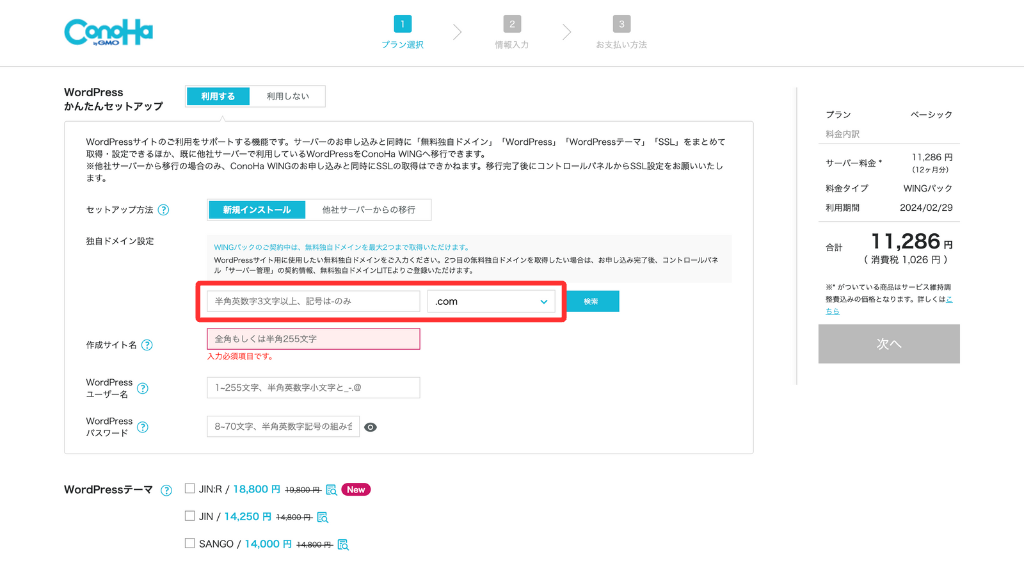1024x561 pixels.
Task: Focus the 作成サイト名 input field
Action: 313,339
